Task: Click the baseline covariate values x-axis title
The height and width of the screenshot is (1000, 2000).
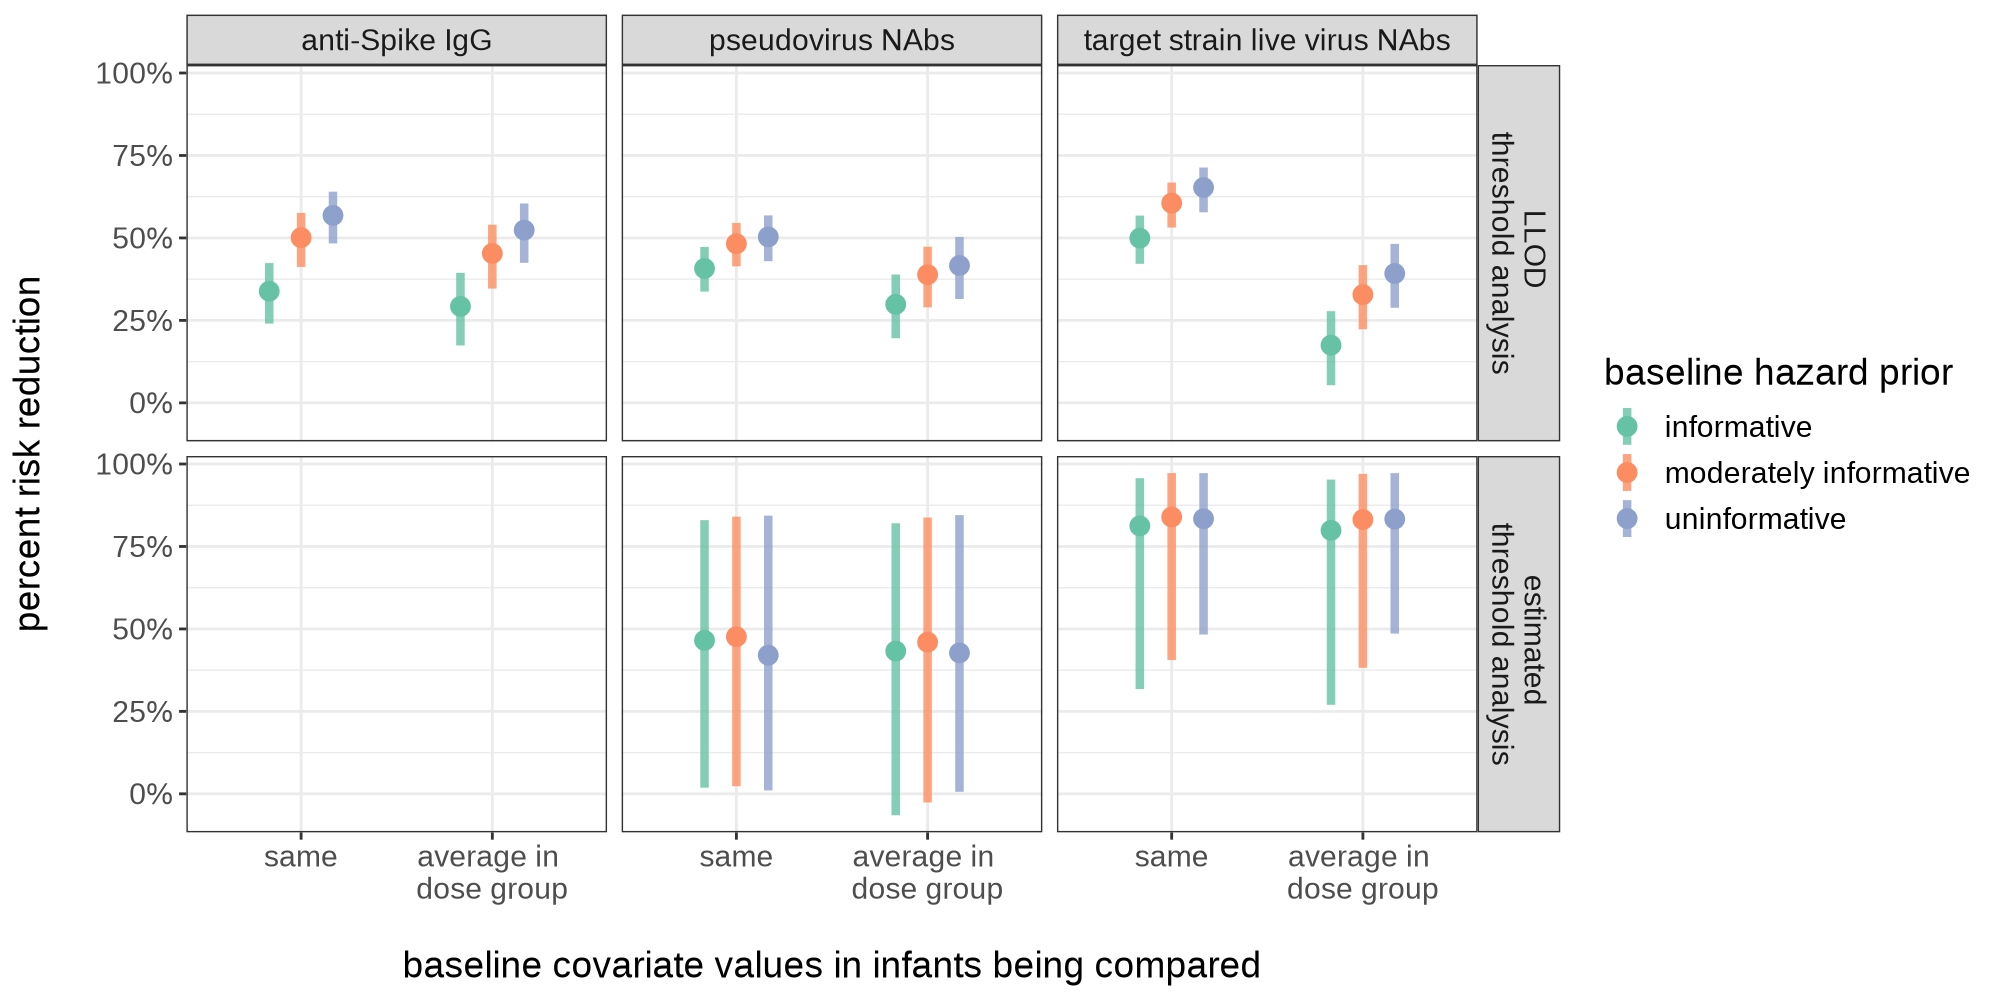Action: [831, 965]
